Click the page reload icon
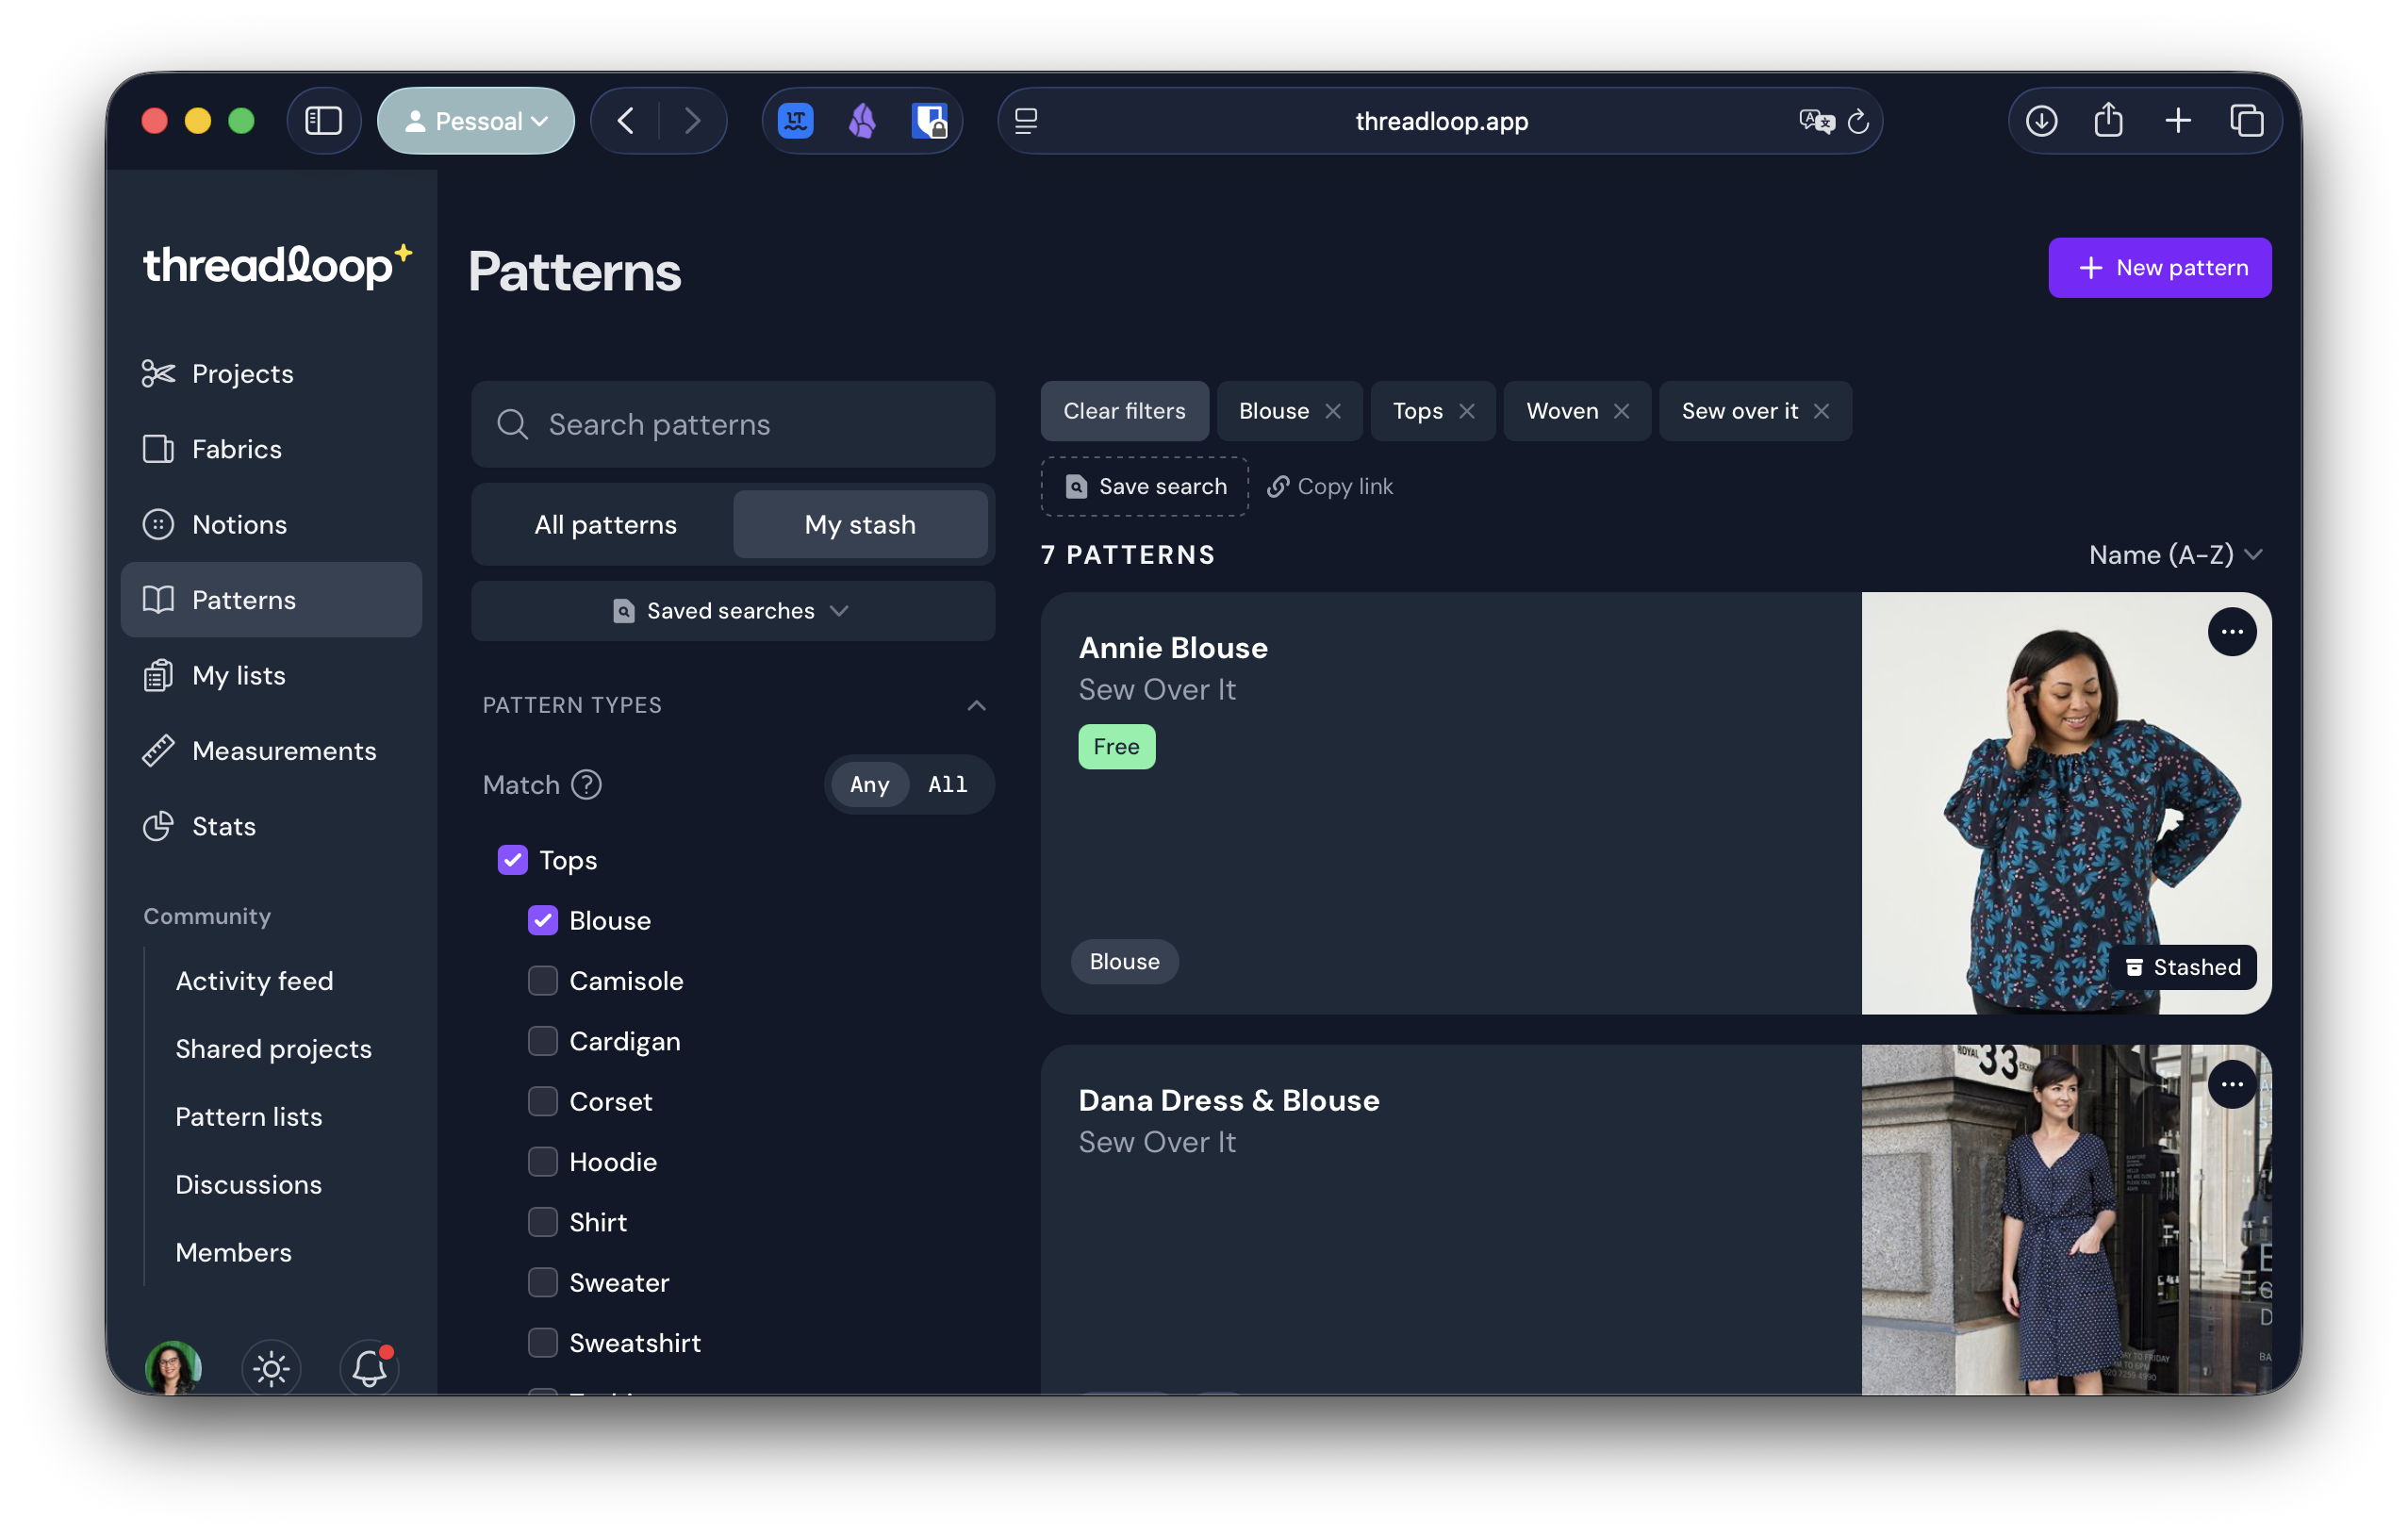This screenshot has height=1535, width=2408. [1858, 121]
